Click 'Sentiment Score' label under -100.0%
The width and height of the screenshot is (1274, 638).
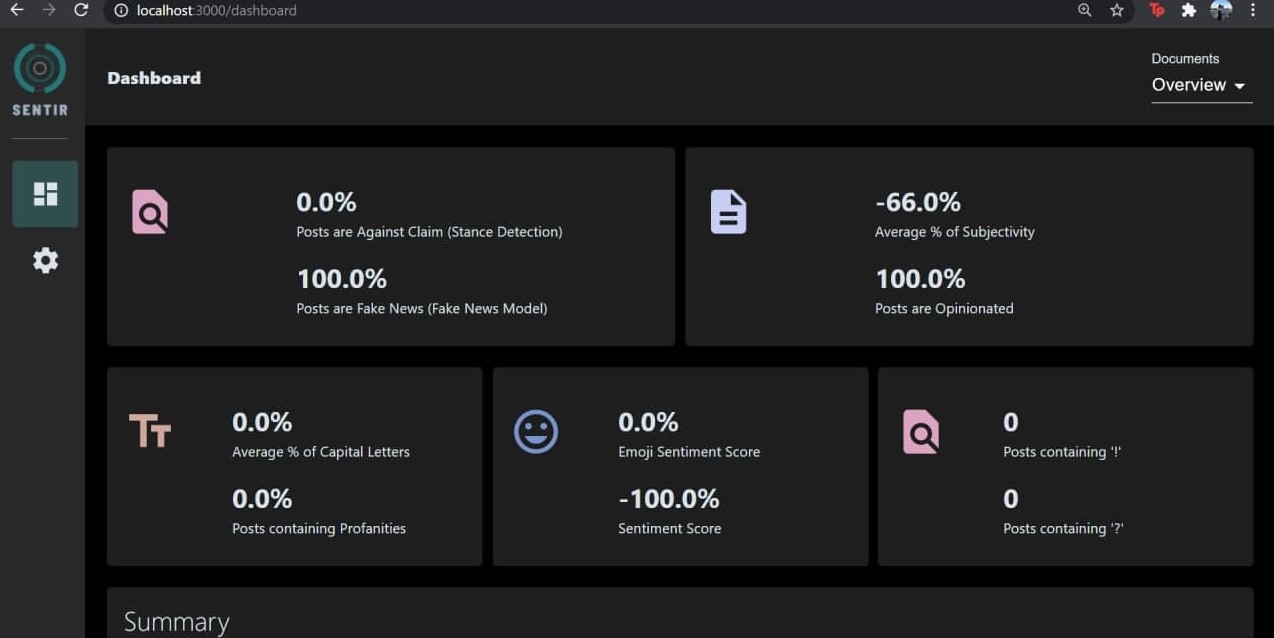coord(669,529)
